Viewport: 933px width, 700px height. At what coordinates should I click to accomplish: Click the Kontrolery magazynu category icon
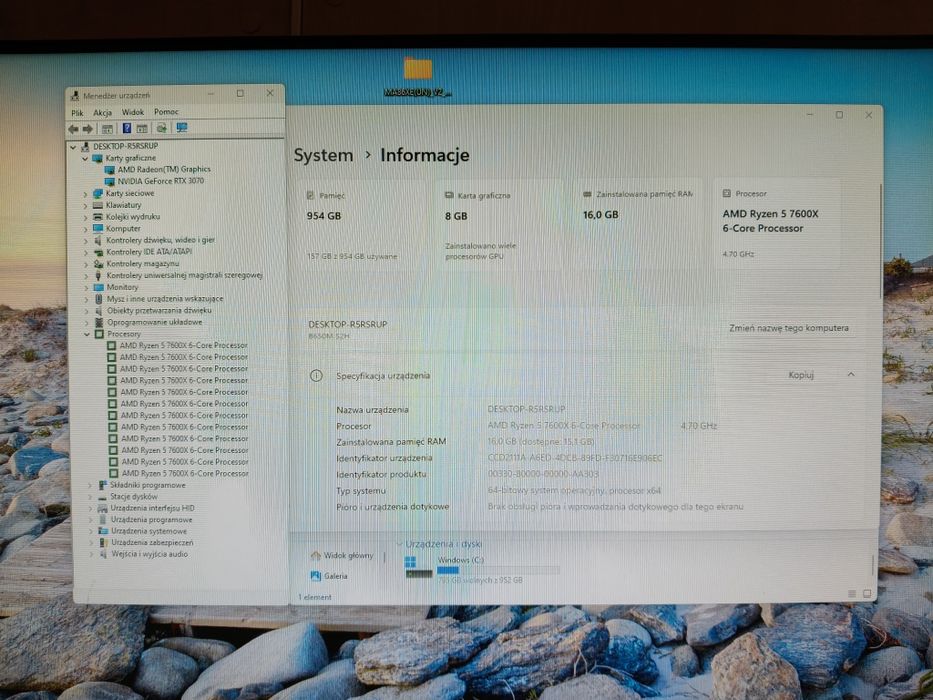click(x=98, y=264)
